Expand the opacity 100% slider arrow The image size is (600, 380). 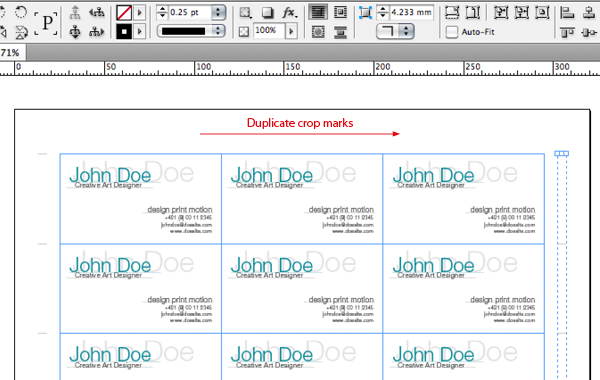pyautogui.click(x=291, y=31)
